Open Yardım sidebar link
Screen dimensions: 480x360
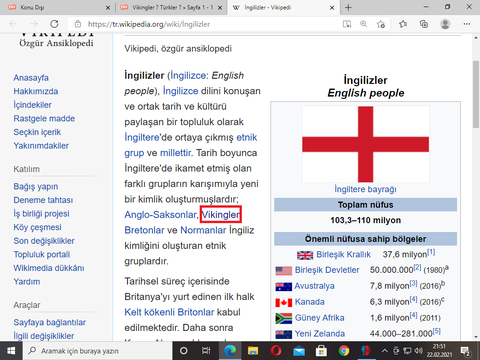click(27, 282)
